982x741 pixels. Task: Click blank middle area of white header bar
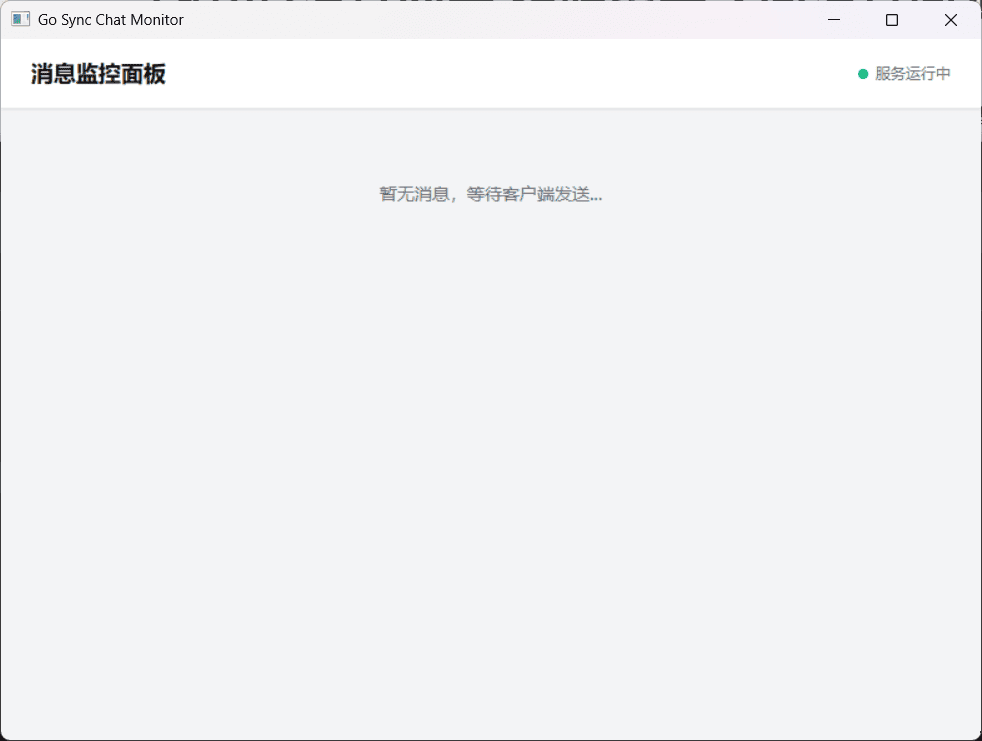(x=500, y=74)
